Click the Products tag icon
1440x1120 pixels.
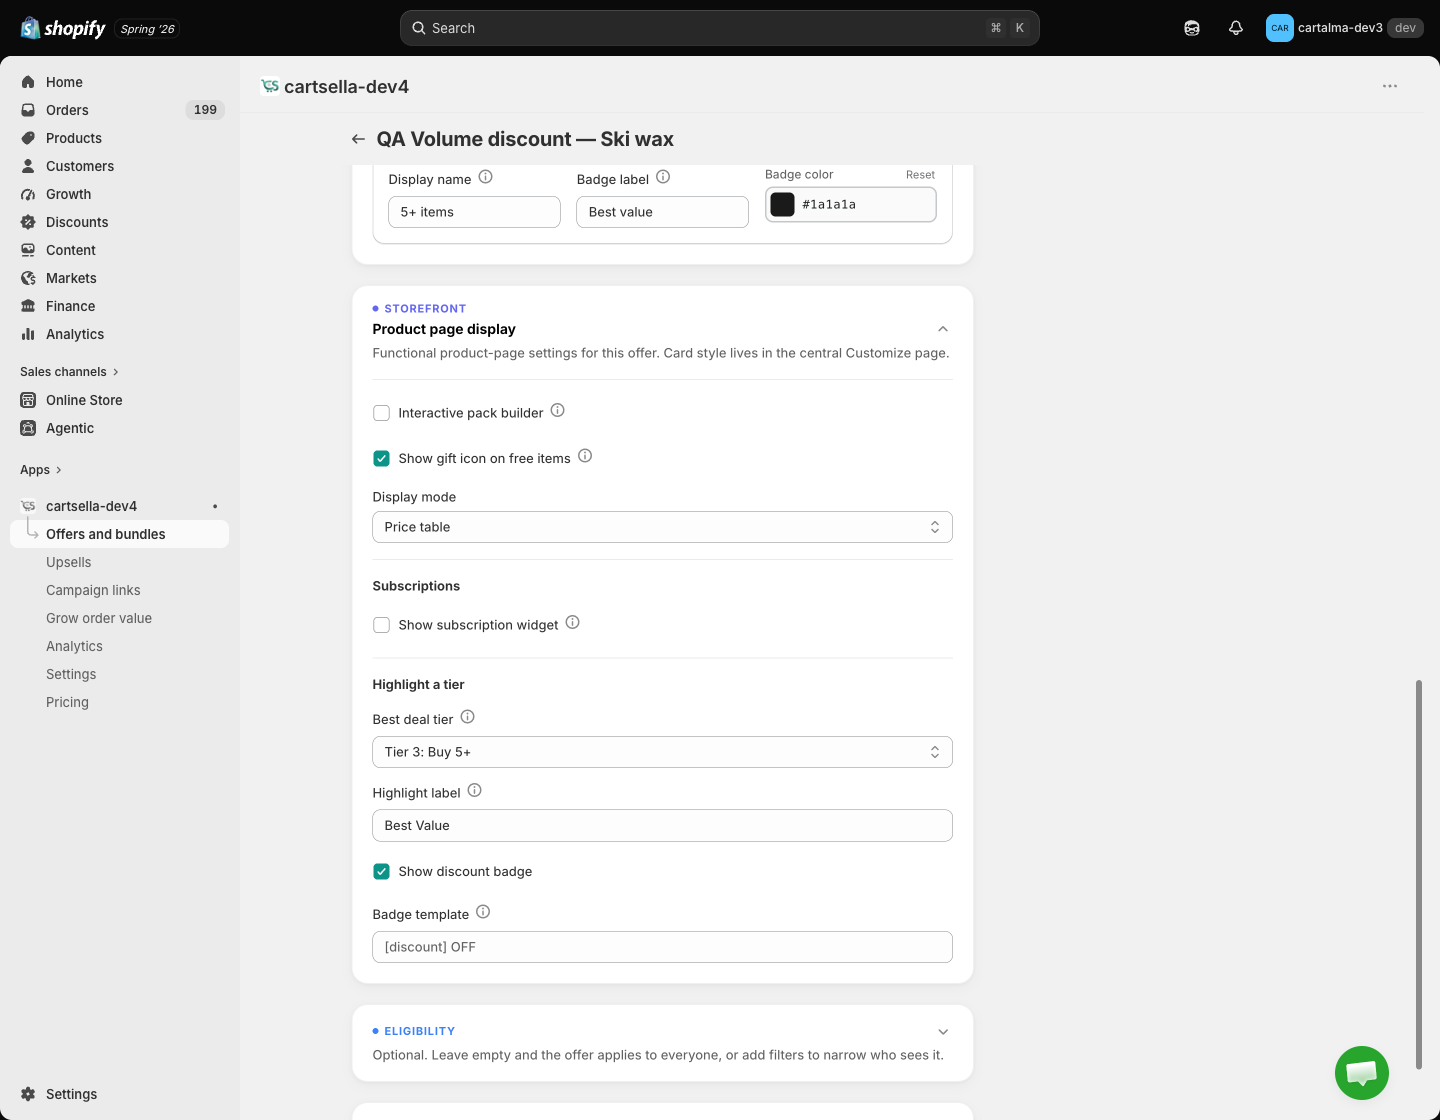pos(28,138)
